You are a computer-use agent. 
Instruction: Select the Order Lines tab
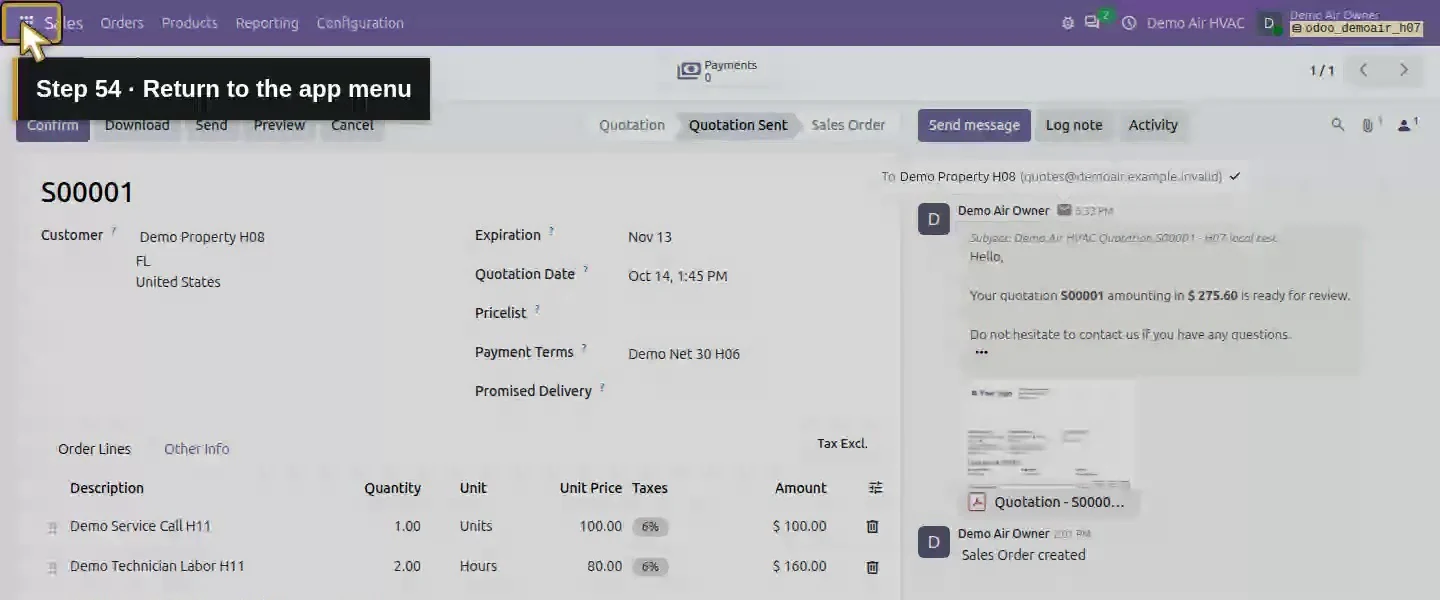(x=94, y=449)
